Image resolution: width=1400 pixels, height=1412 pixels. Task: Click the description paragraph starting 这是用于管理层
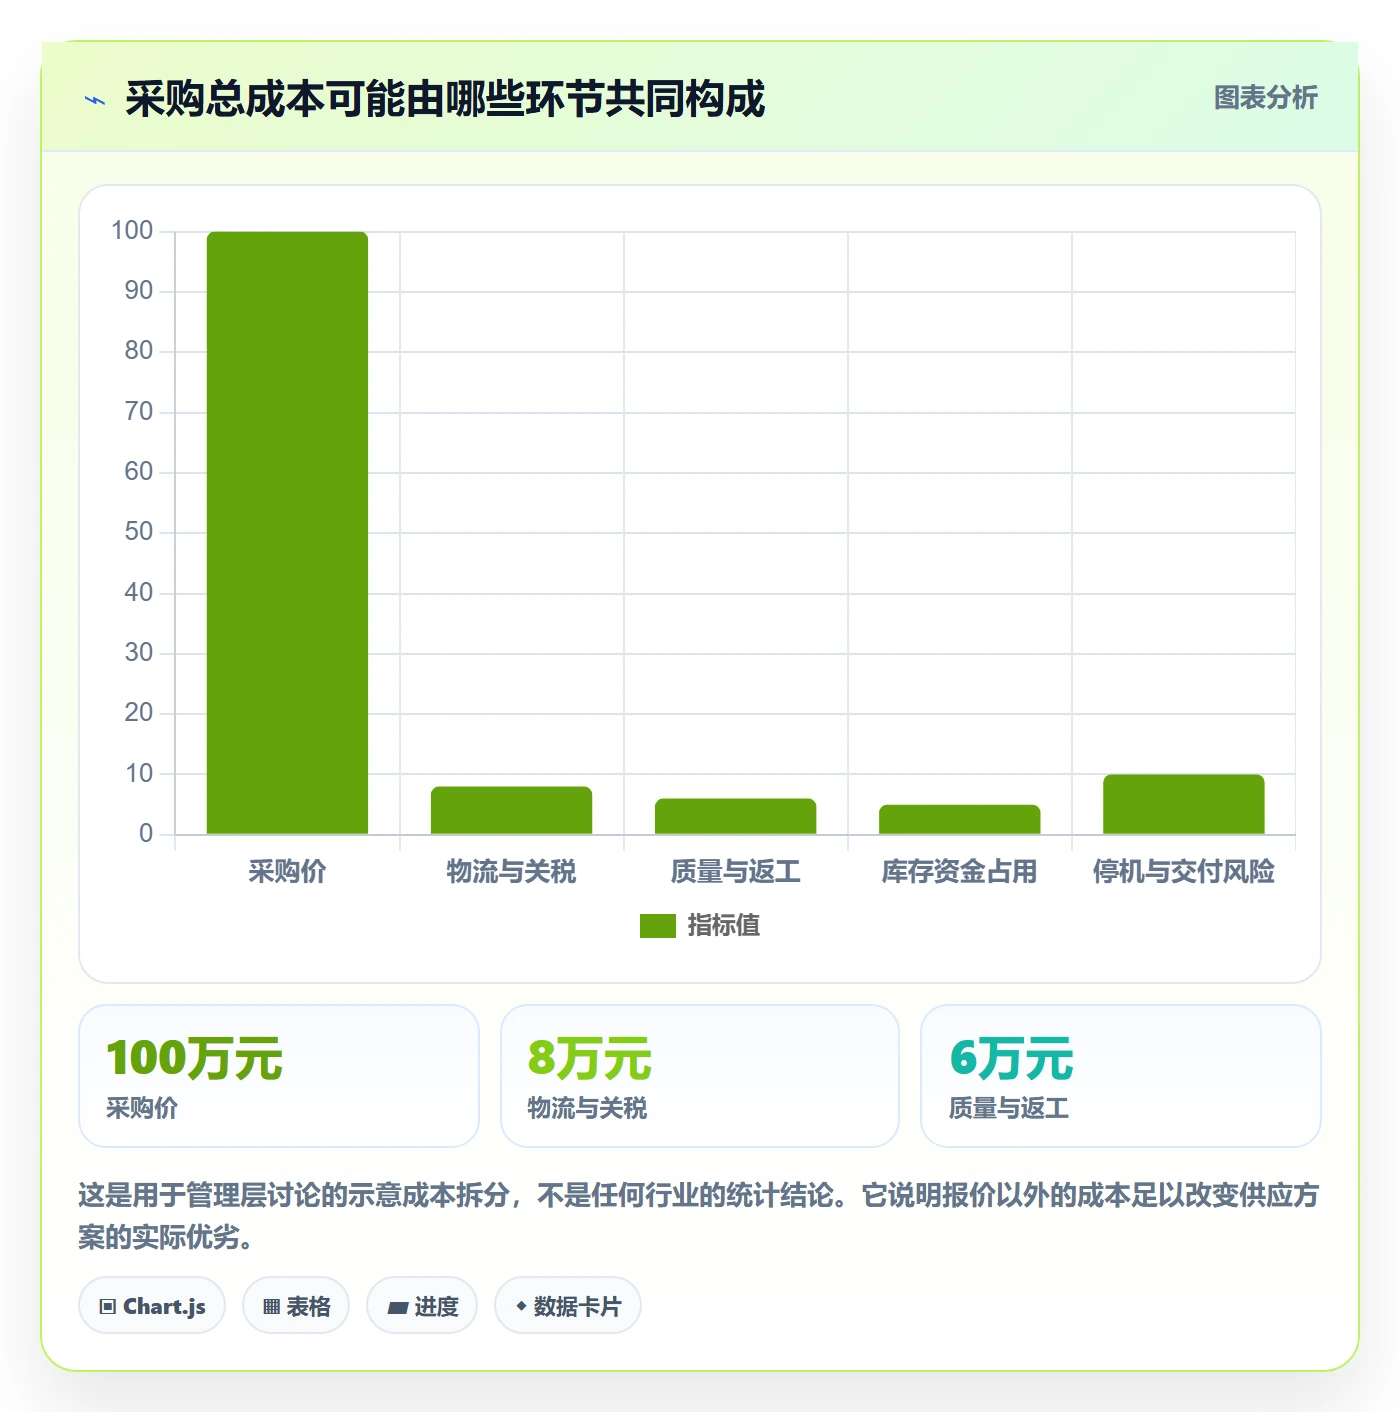(699, 1216)
